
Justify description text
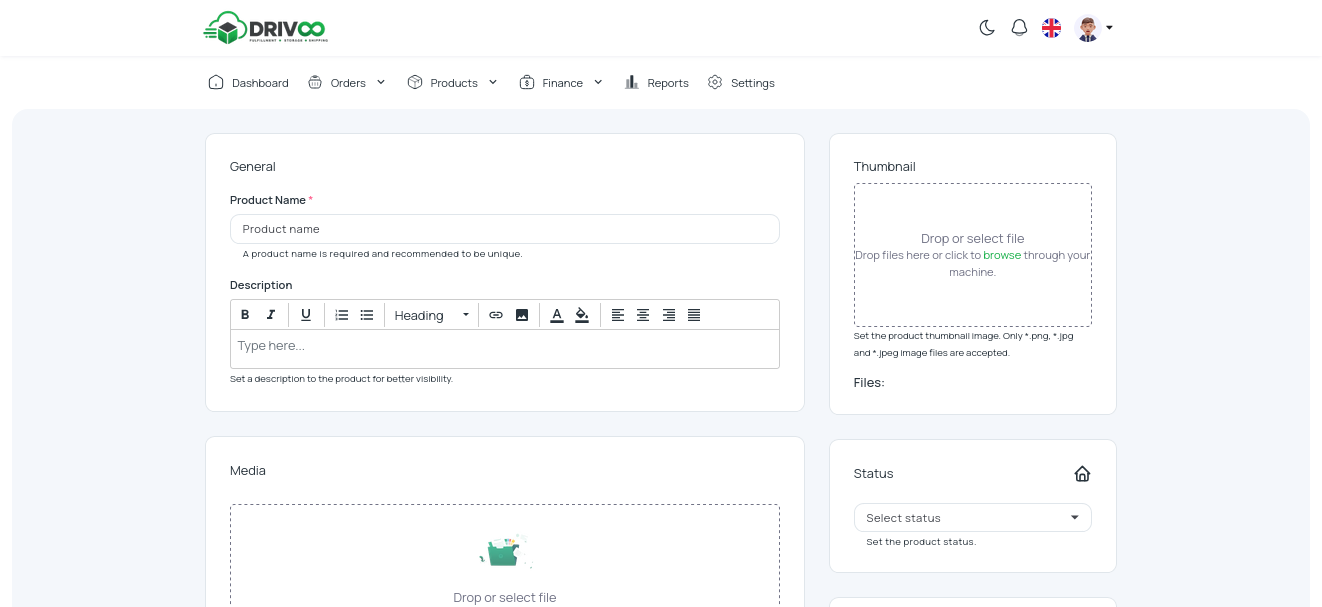pyautogui.click(x=694, y=315)
